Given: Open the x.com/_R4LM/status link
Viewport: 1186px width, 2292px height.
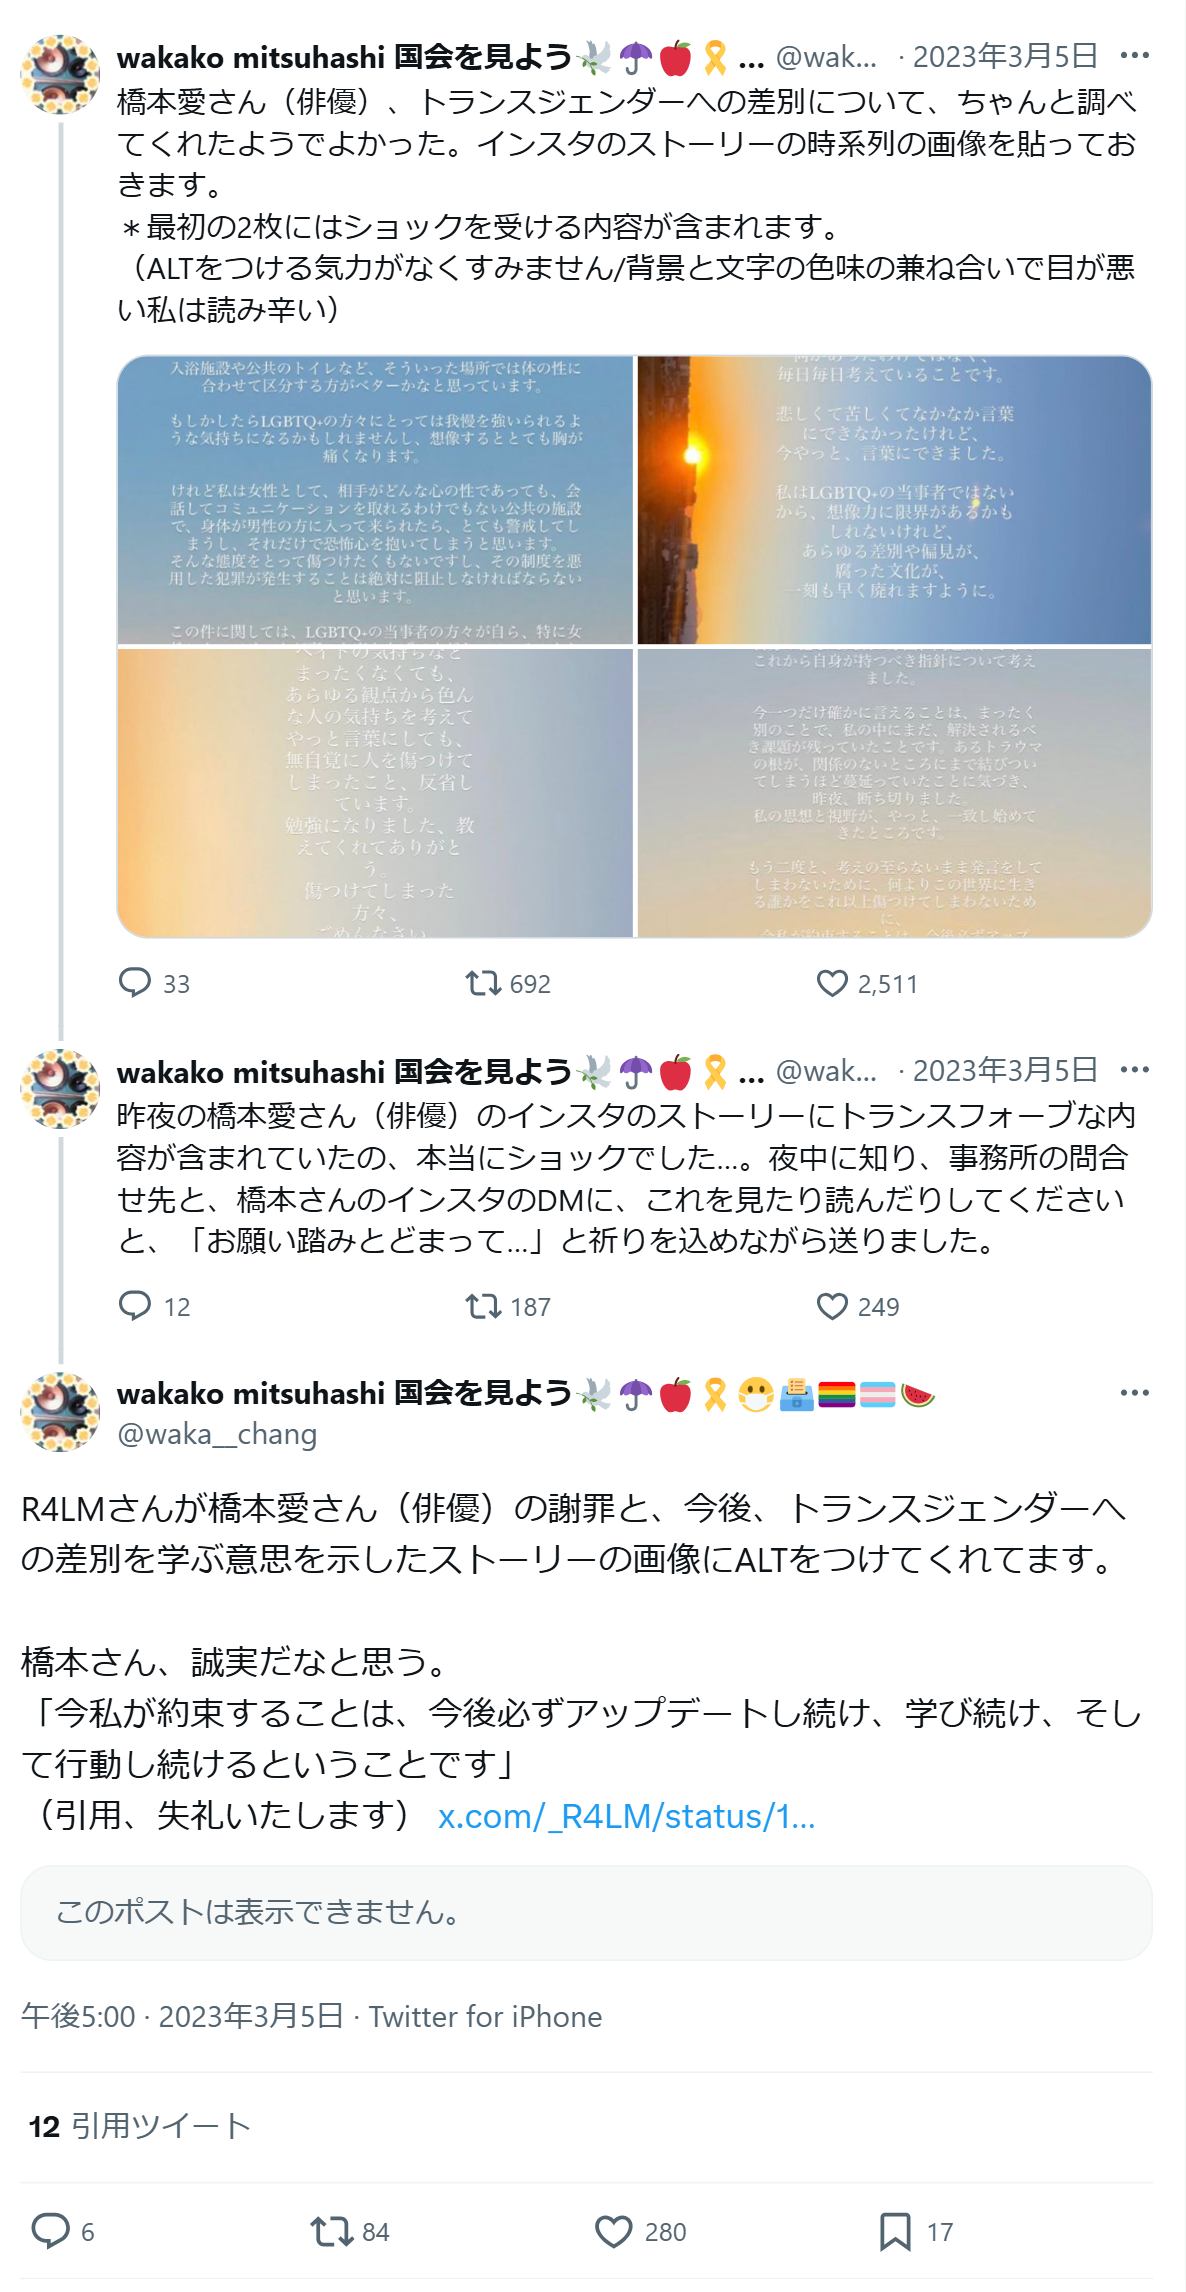Looking at the screenshot, I should coord(627,1815).
